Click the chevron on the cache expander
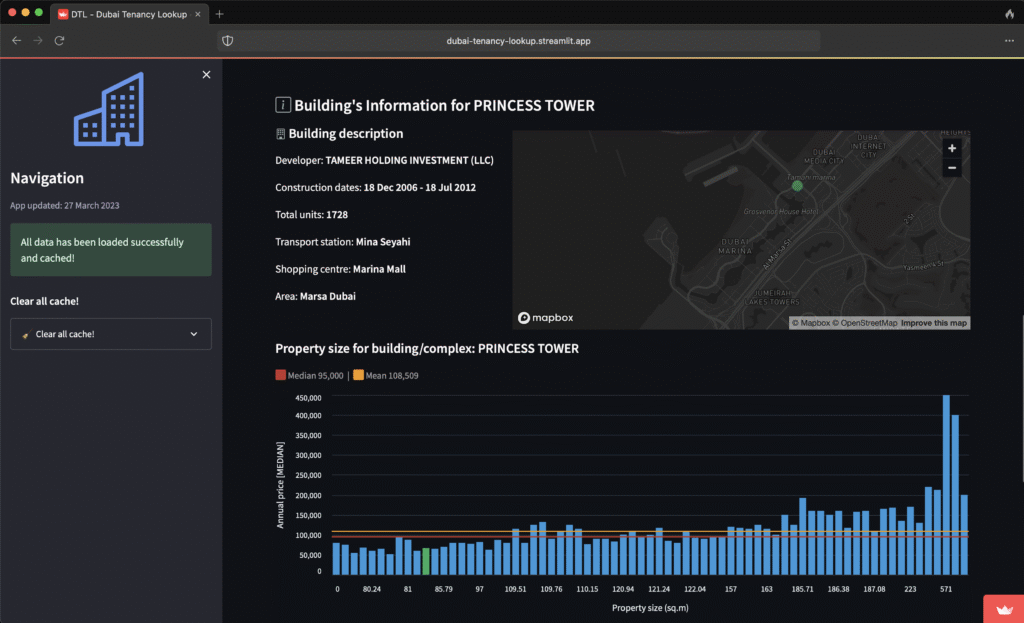 (x=194, y=334)
